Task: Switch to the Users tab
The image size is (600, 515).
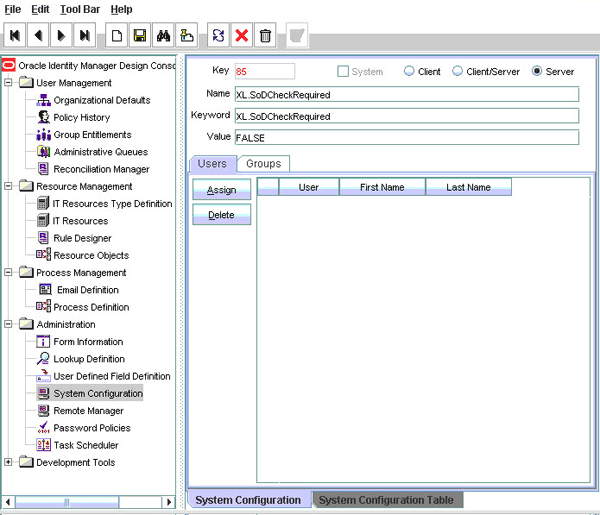Action: pos(212,164)
